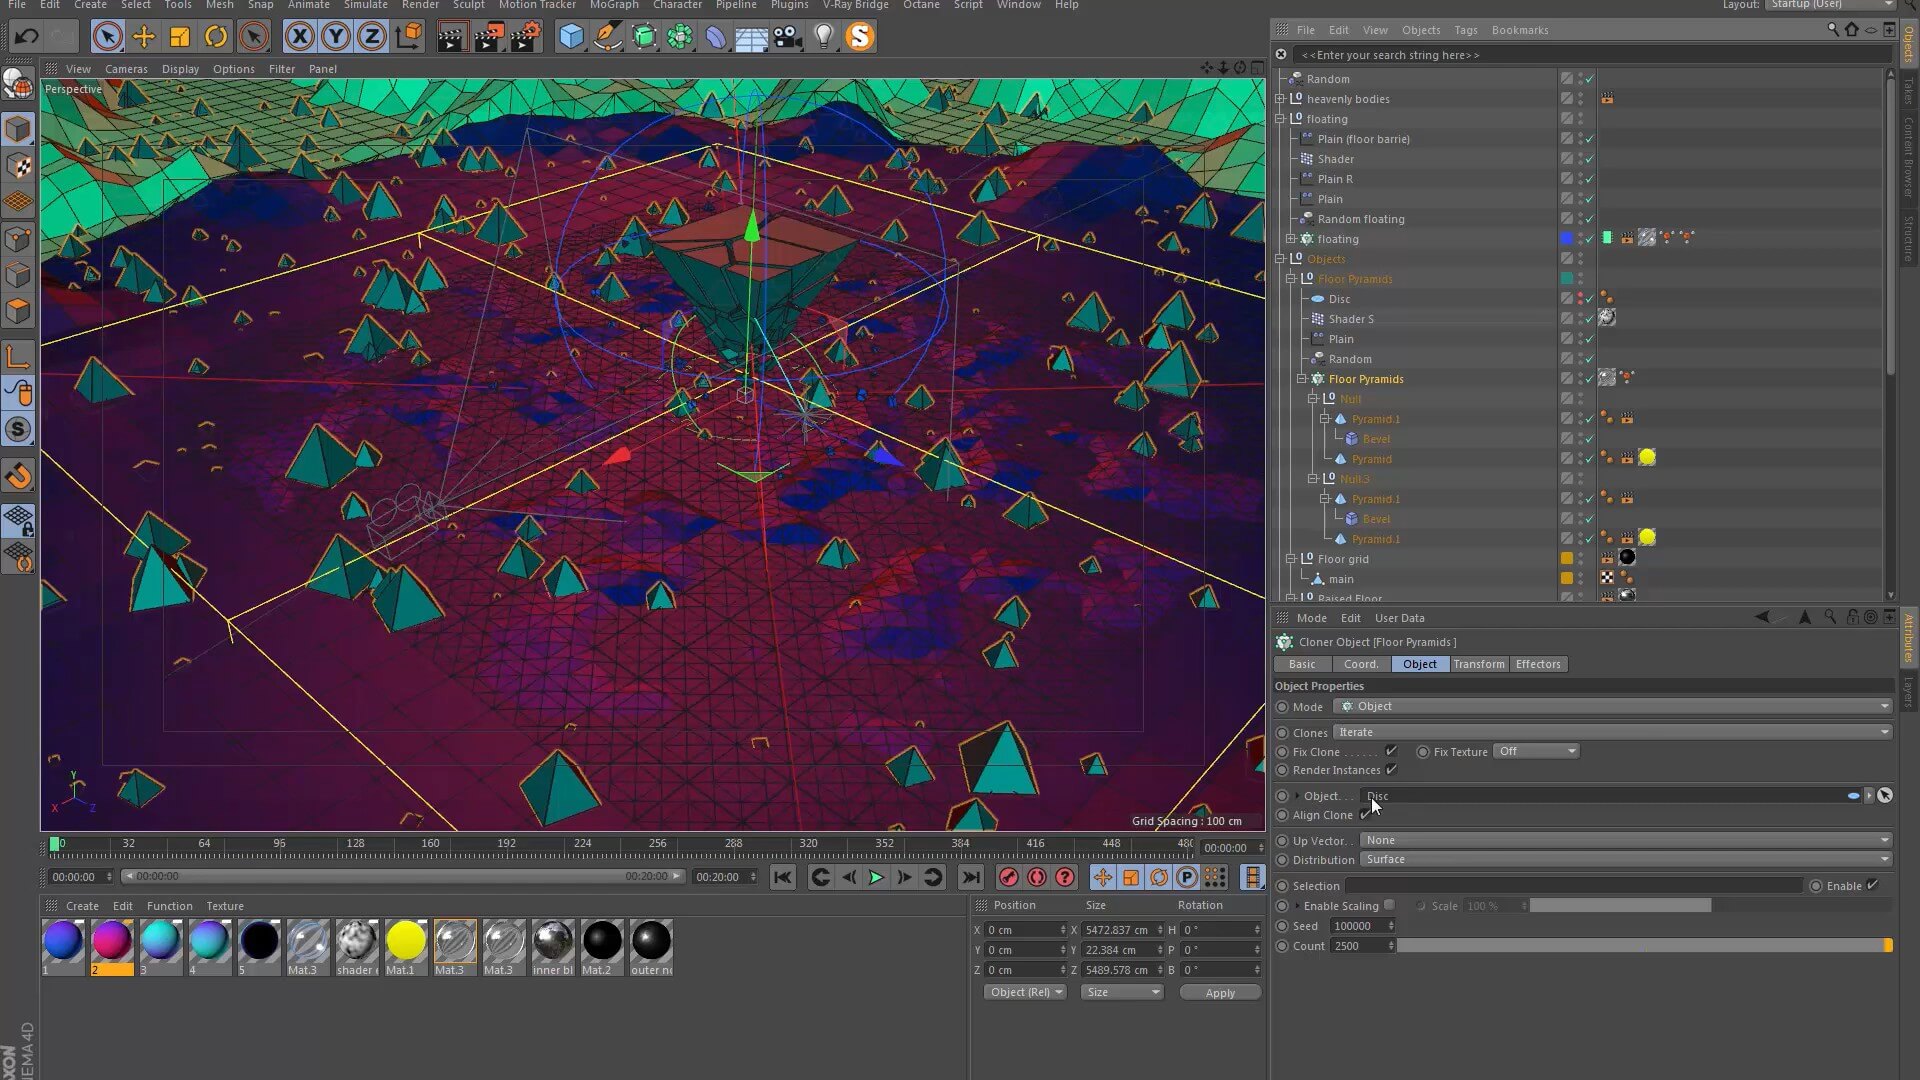
Task: Click the Undo arrow icon
Action: point(26,37)
